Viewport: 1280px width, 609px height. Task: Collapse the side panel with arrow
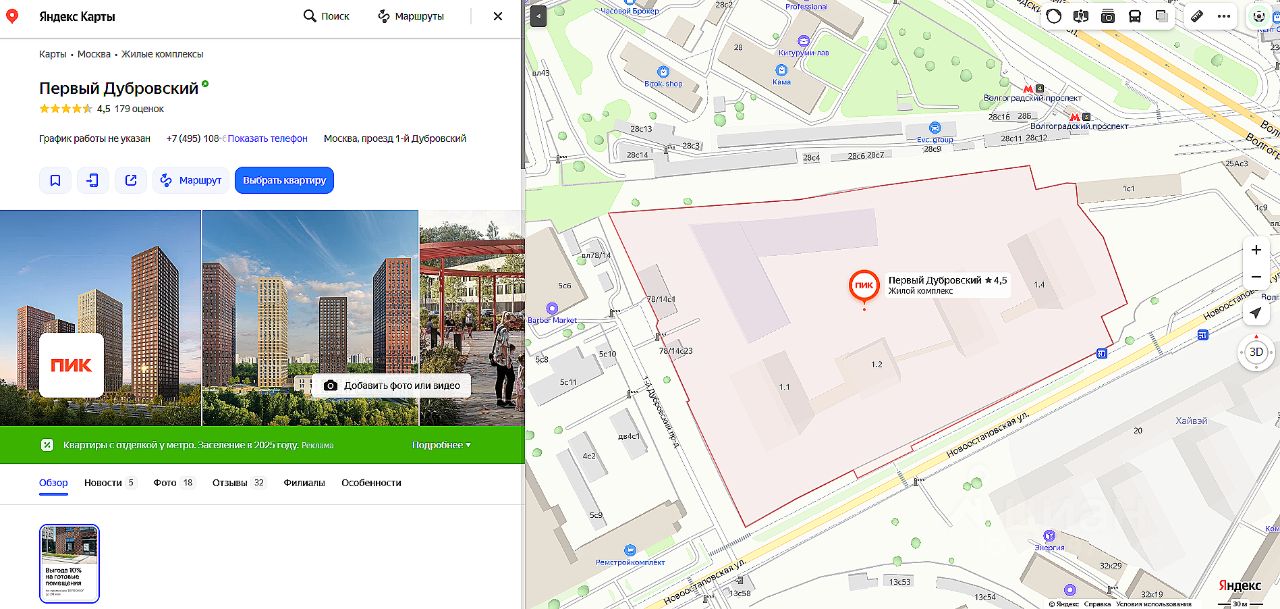click(x=538, y=16)
